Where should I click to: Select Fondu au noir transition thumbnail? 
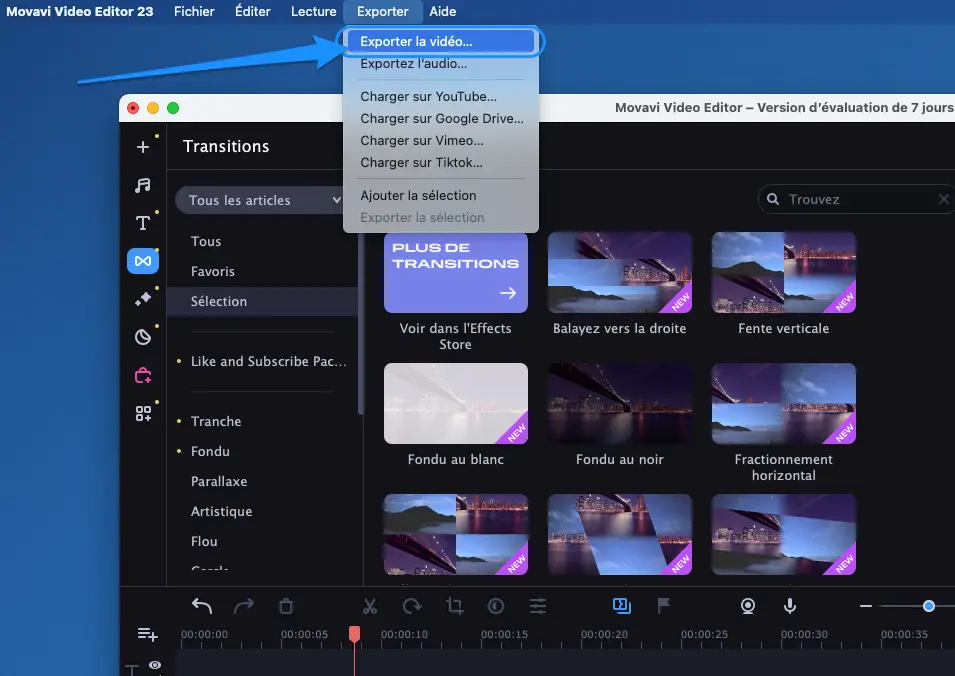pyautogui.click(x=619, y=403)
